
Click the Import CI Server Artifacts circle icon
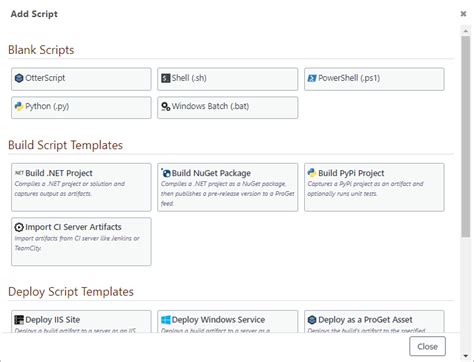click(x=19, y=227)
